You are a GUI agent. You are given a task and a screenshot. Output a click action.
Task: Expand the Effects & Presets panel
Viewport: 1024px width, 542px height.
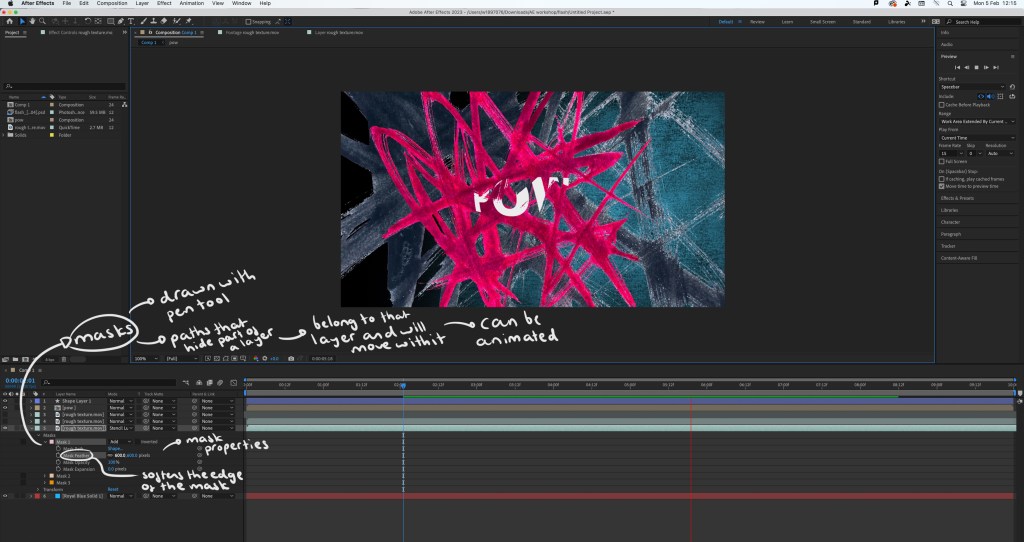(x=958, y=198)
